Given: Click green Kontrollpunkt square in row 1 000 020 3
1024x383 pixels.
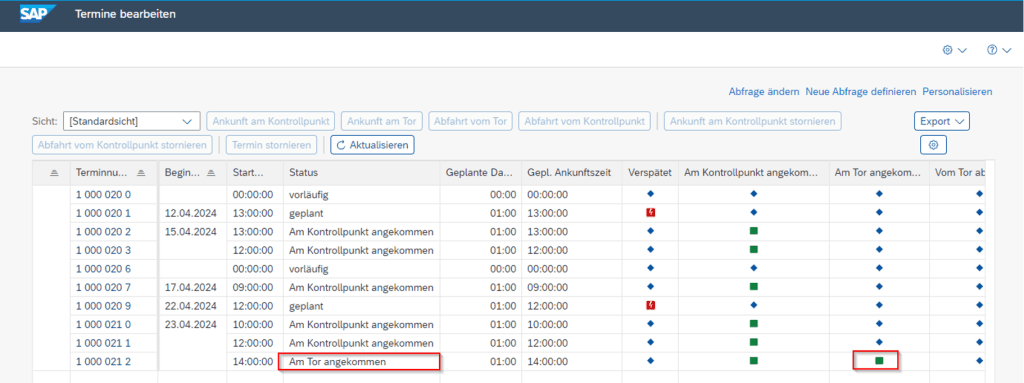Looking at the screenshot, I should pos(754,250).
